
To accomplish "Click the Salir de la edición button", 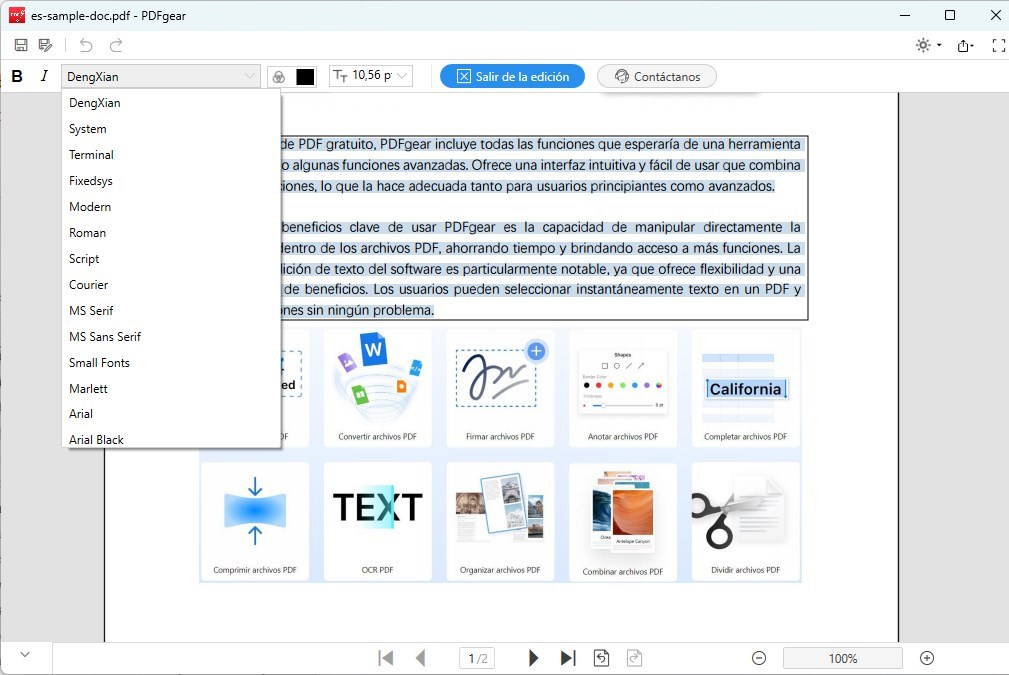I will tap(512, 76).
